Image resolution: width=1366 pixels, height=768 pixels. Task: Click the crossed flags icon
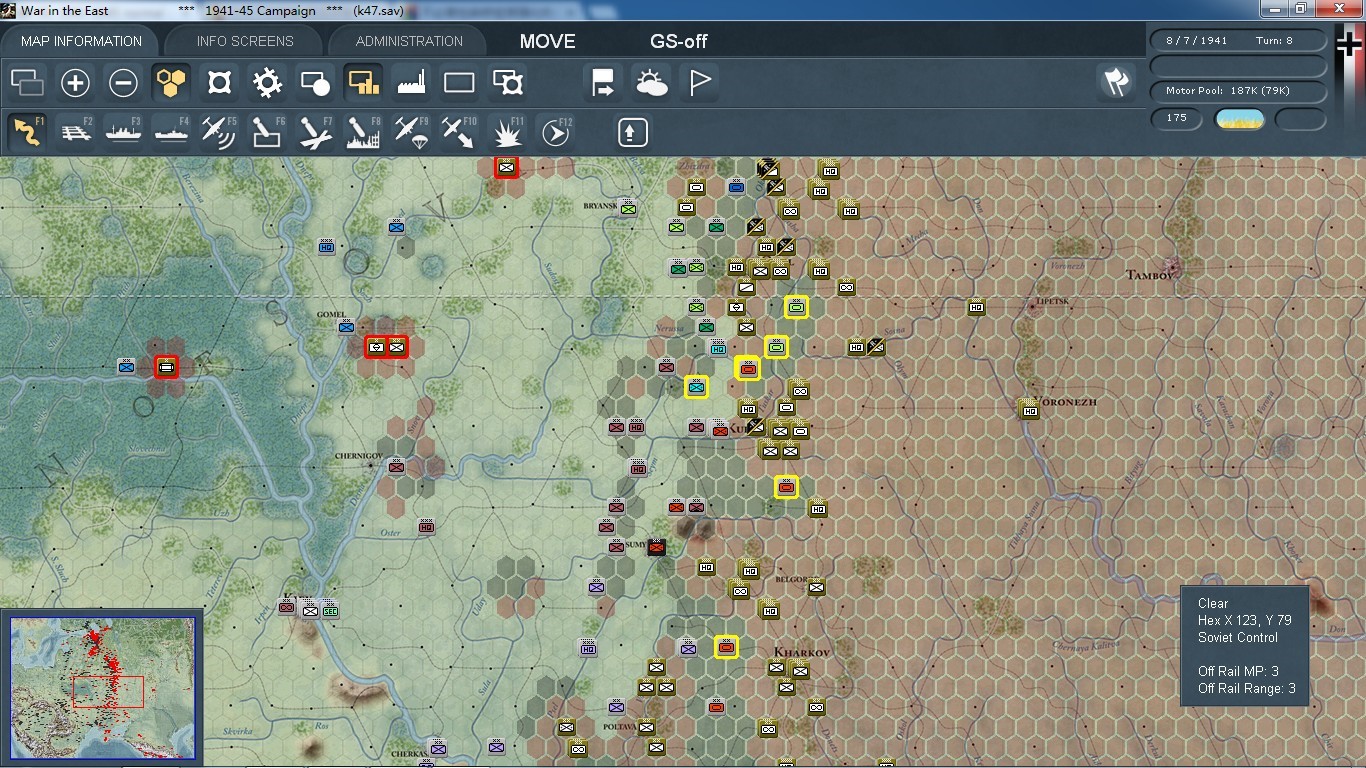click(1116, 82)
